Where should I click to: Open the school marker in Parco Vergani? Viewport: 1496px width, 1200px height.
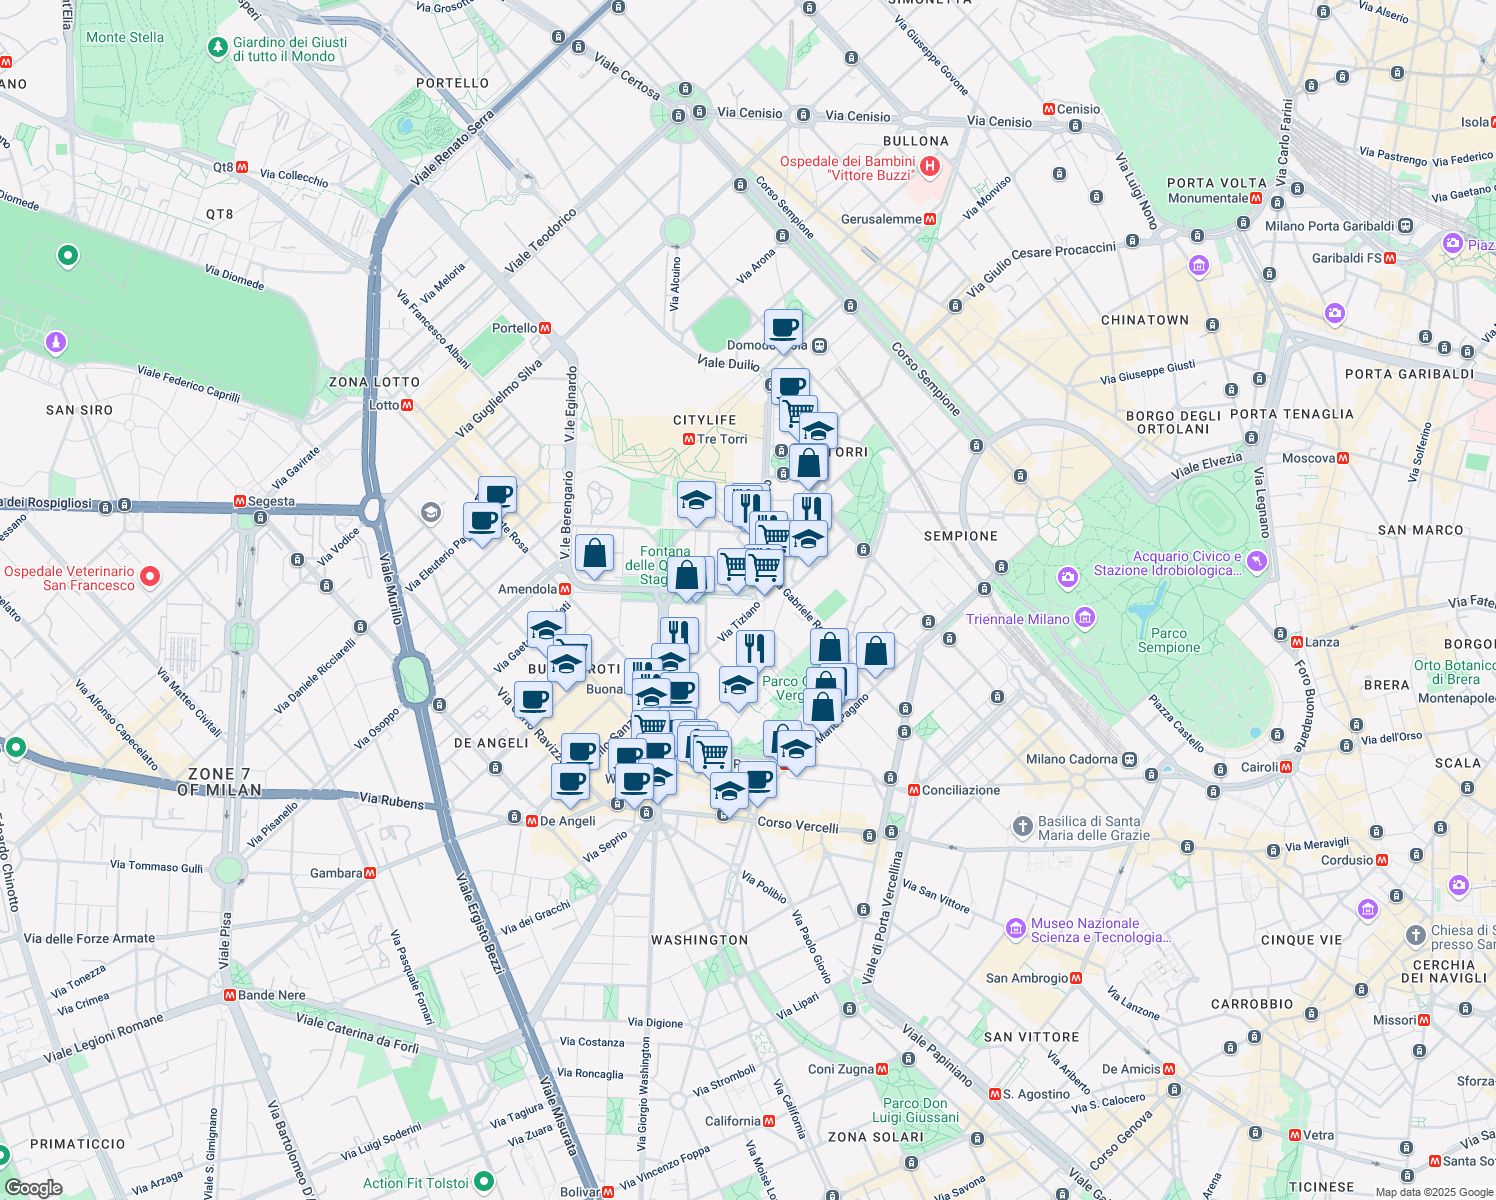[738, 686]
